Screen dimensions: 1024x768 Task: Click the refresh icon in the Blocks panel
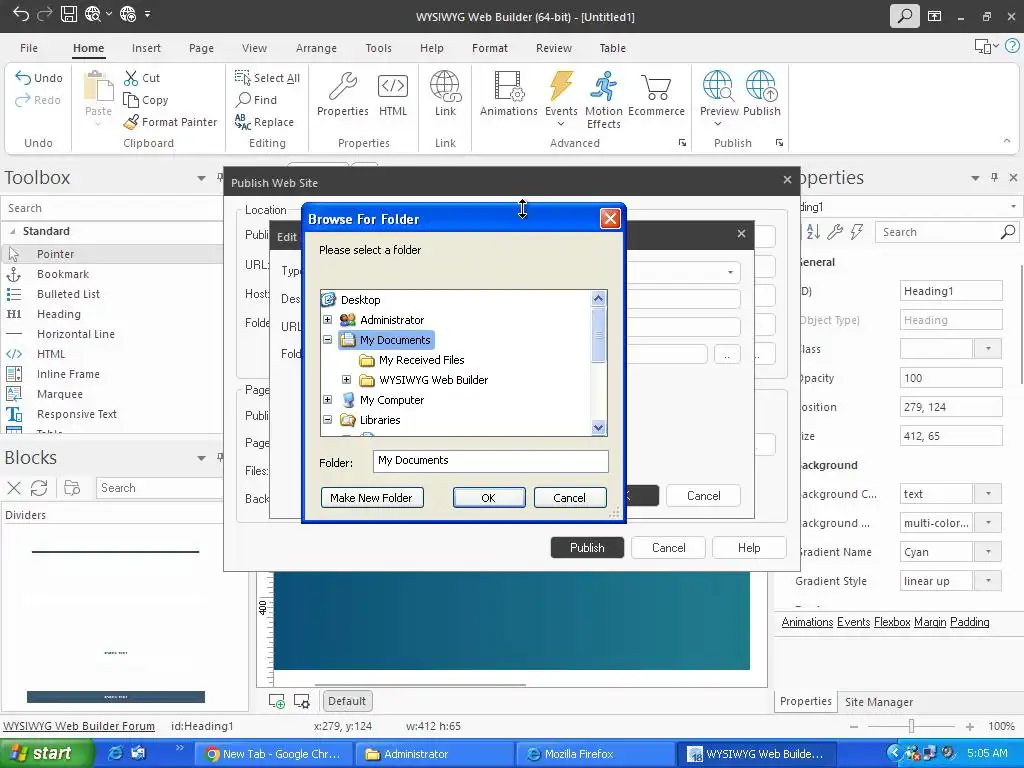[39, 488]
